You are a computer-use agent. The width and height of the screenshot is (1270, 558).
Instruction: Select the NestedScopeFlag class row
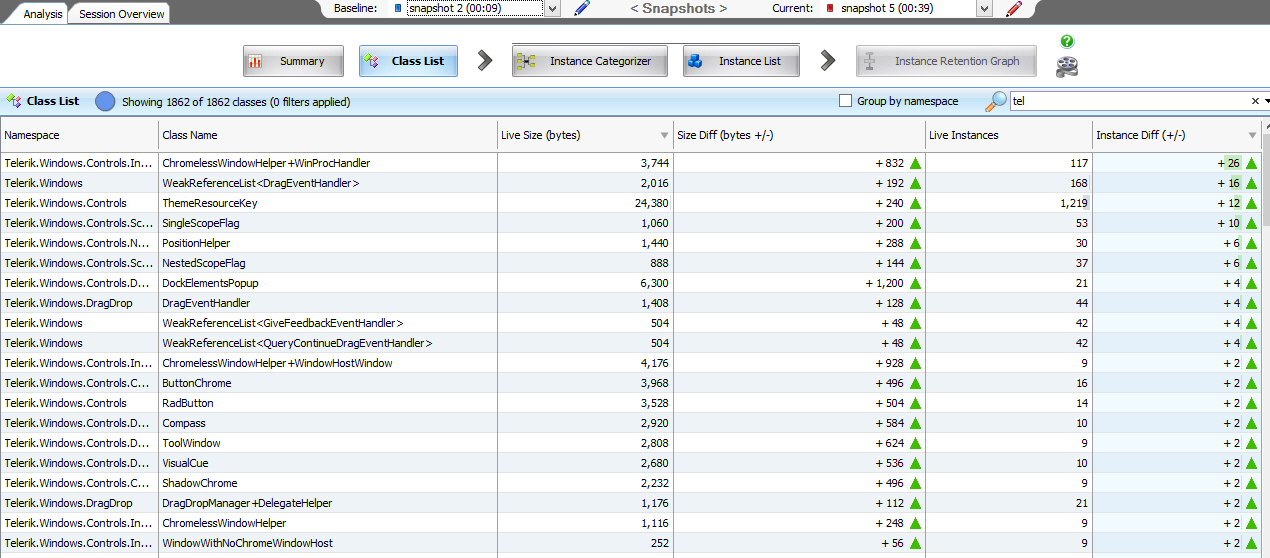tap(630, 263)
